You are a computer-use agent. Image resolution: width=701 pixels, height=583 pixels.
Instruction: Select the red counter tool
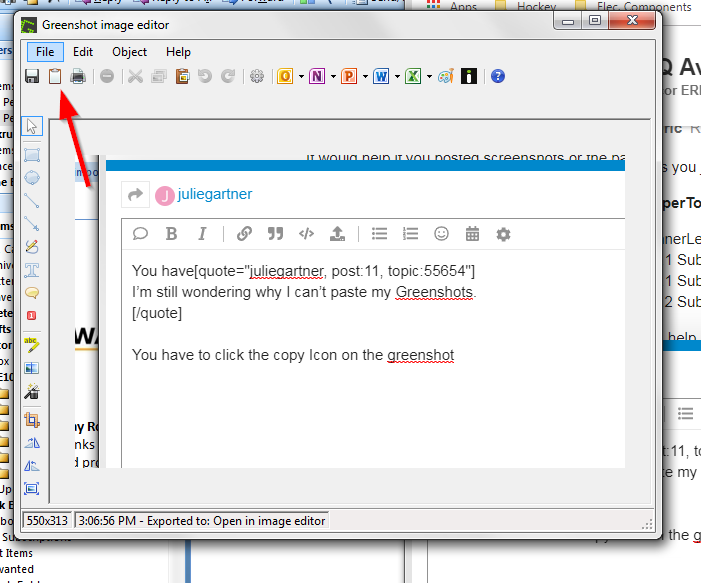tap(32, 316)
